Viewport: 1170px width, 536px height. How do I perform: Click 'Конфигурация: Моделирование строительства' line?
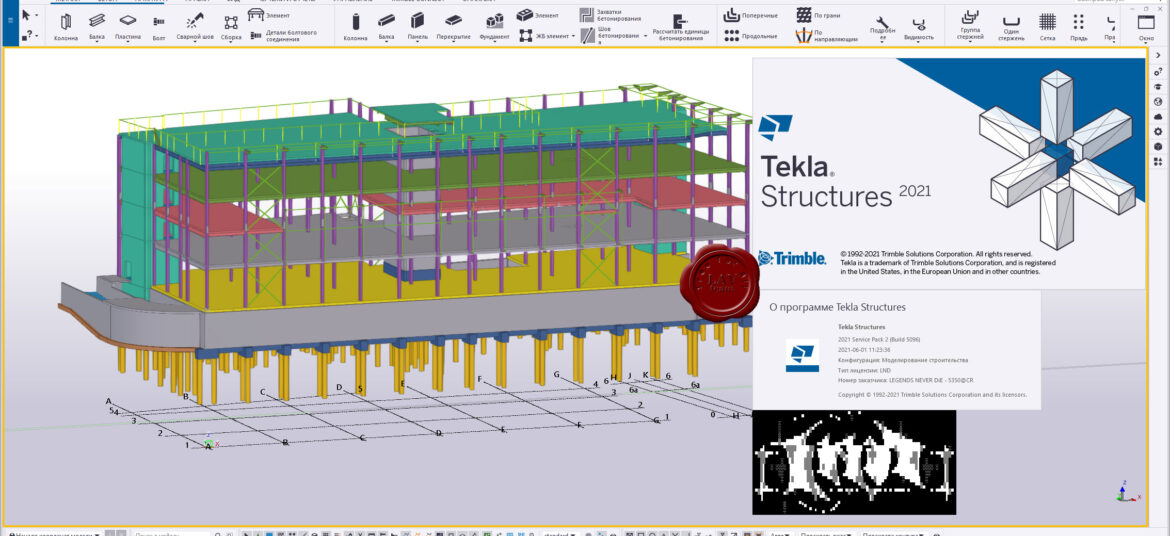point(903,359)
